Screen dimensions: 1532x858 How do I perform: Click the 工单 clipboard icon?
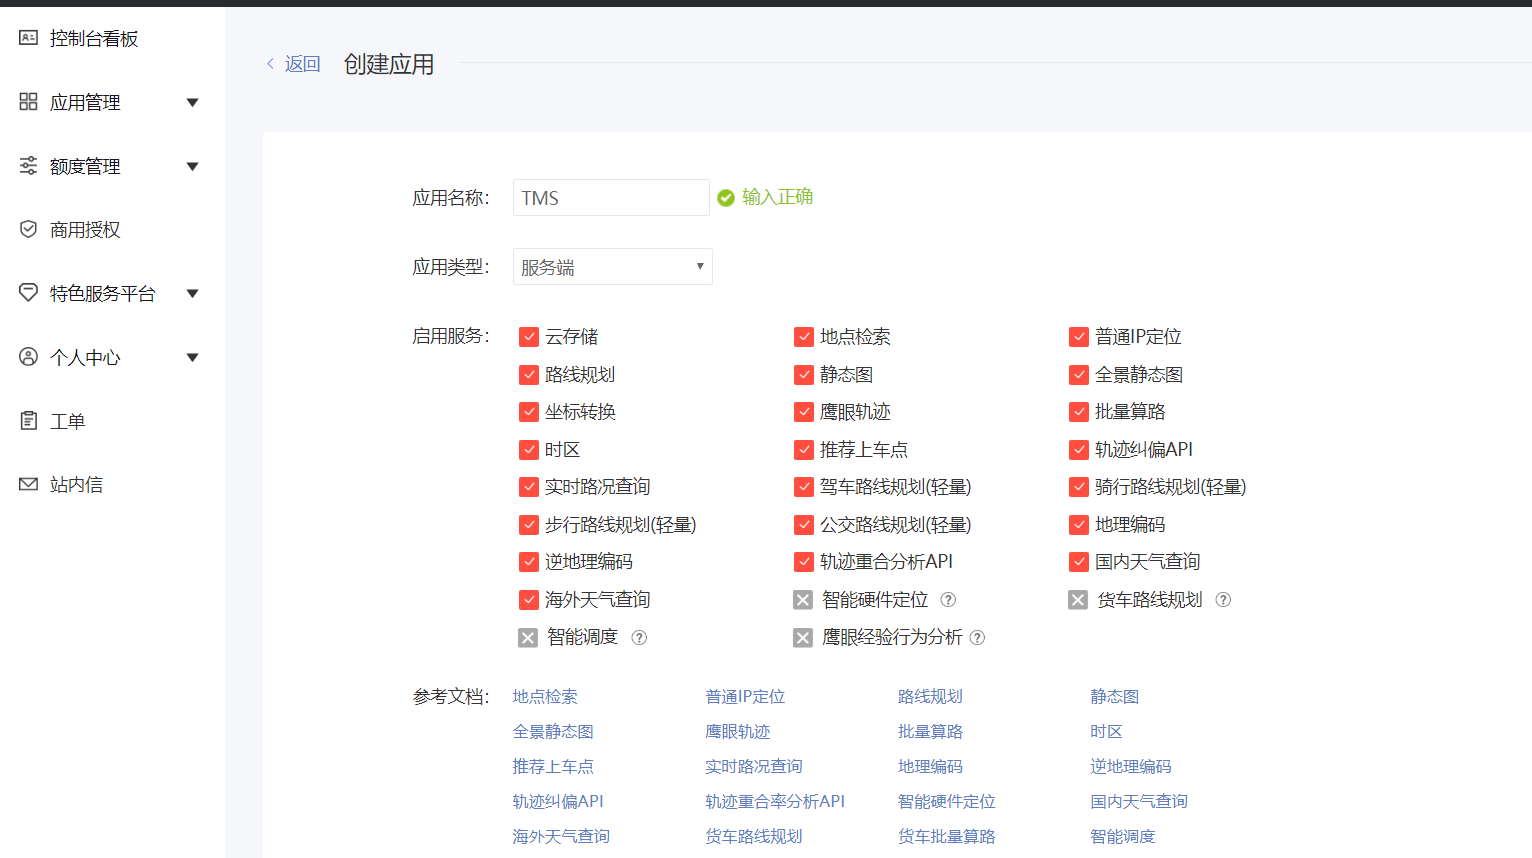point(28,421)
